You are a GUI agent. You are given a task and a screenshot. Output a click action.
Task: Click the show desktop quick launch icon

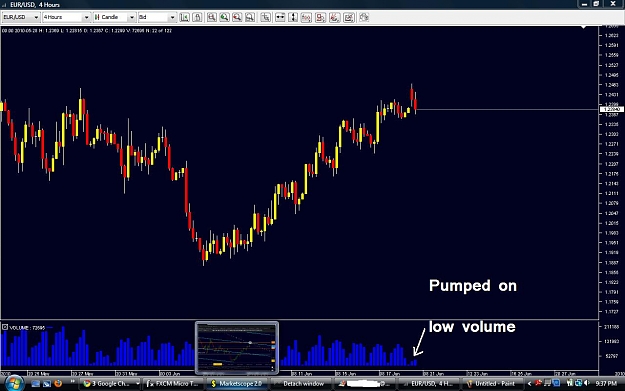pos(35,383)
